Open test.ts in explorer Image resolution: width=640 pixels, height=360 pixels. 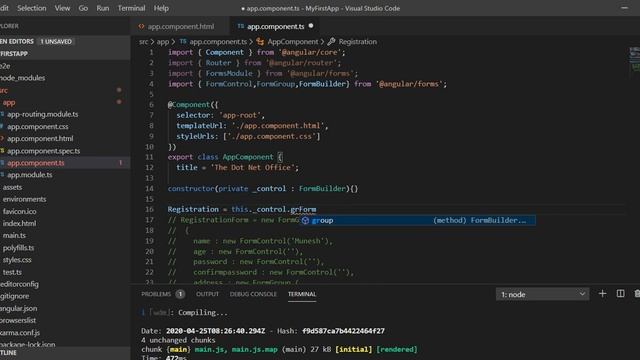12,272
